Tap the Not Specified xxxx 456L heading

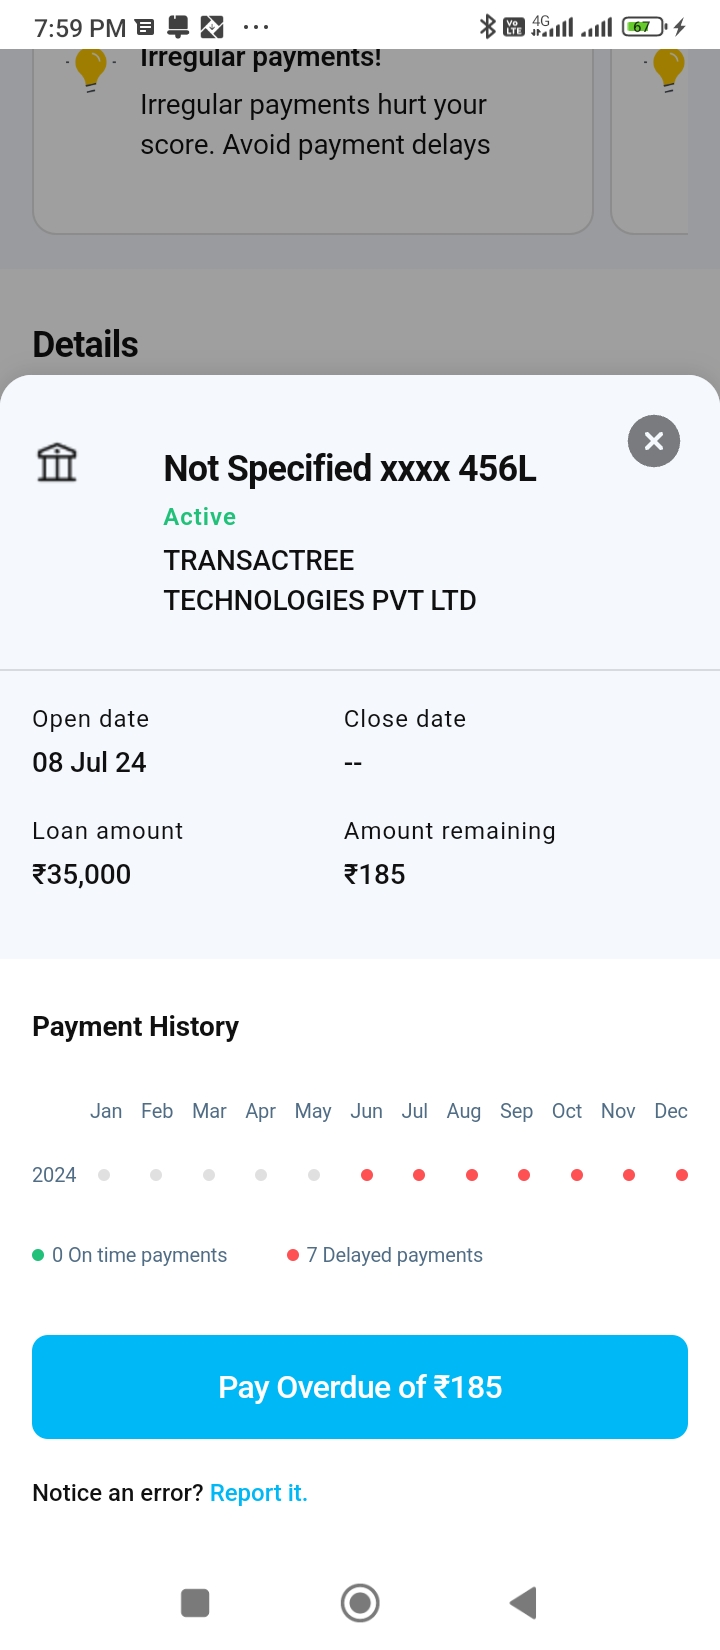pyautogui.click(x=350, y=468)
